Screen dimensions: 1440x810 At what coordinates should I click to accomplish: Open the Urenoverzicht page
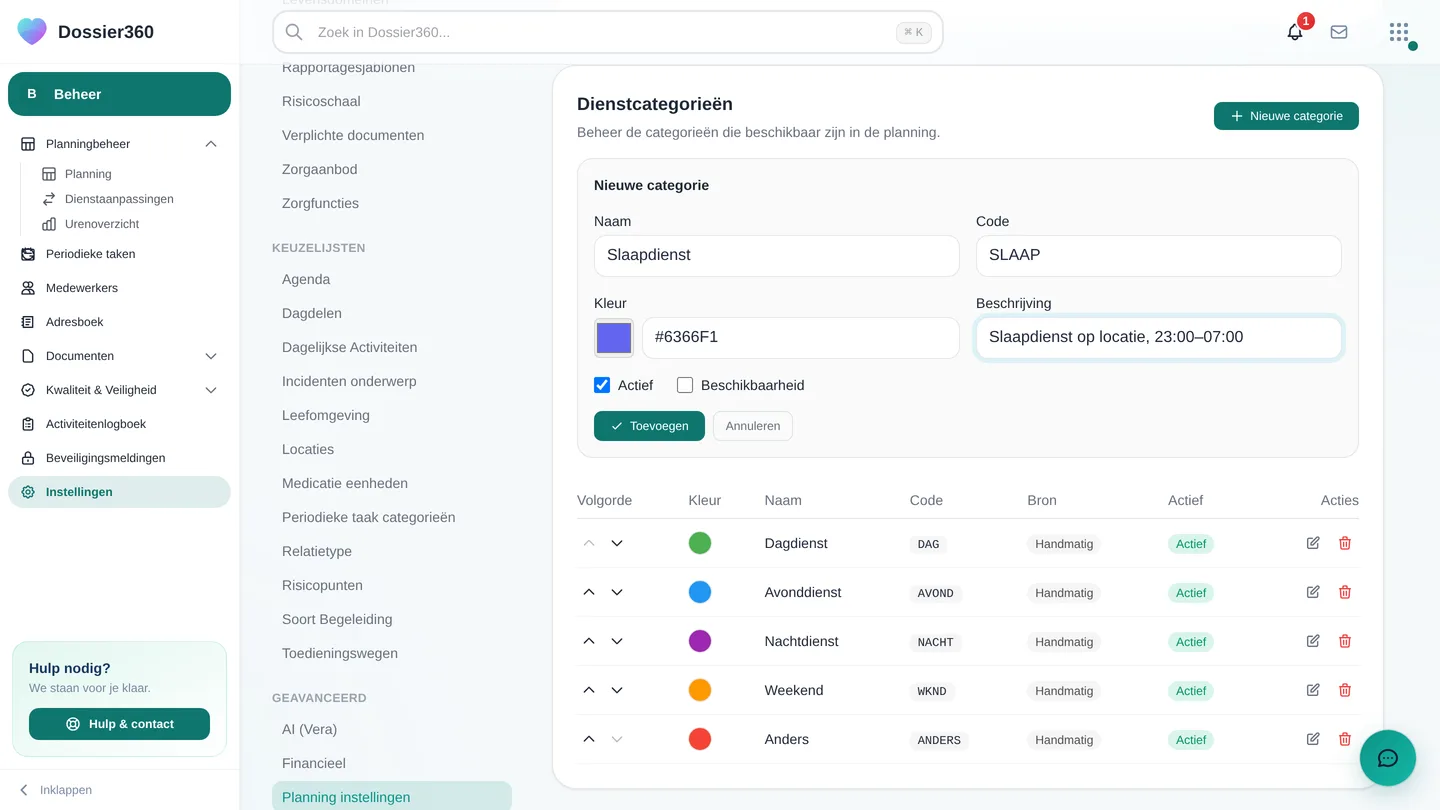coord(101,224)
